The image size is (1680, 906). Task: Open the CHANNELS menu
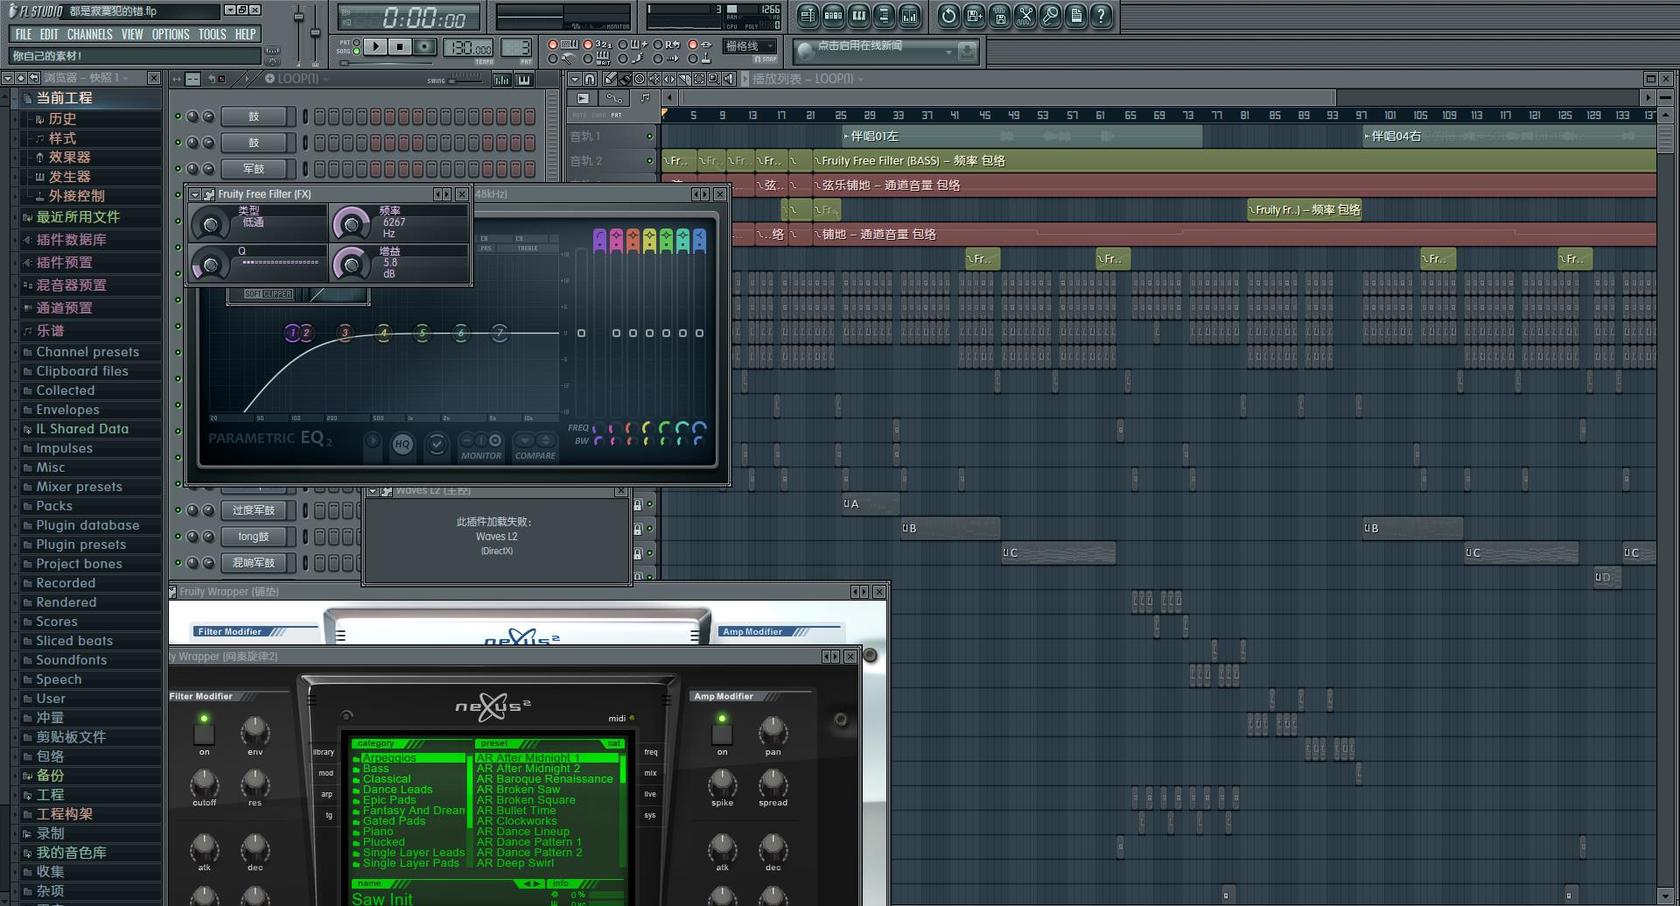(90, 34)
